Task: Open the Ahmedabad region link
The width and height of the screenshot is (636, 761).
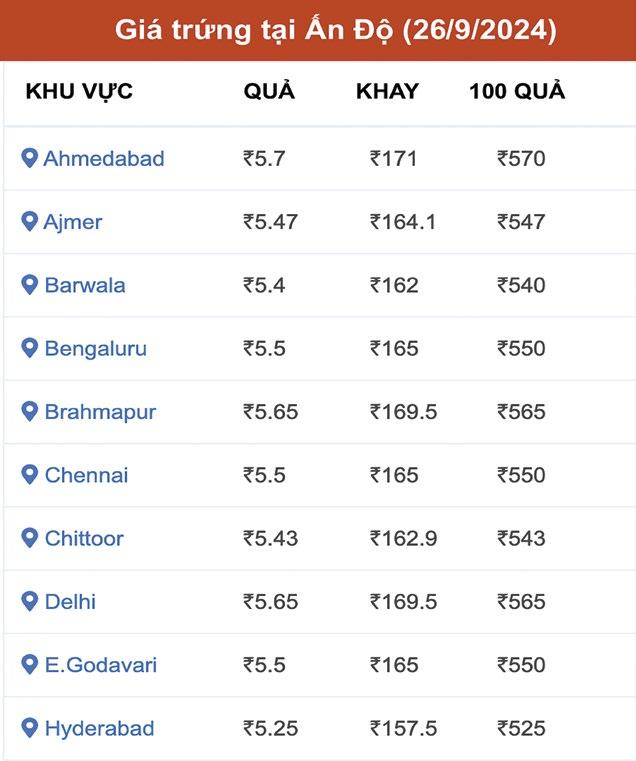Action: 104,158
